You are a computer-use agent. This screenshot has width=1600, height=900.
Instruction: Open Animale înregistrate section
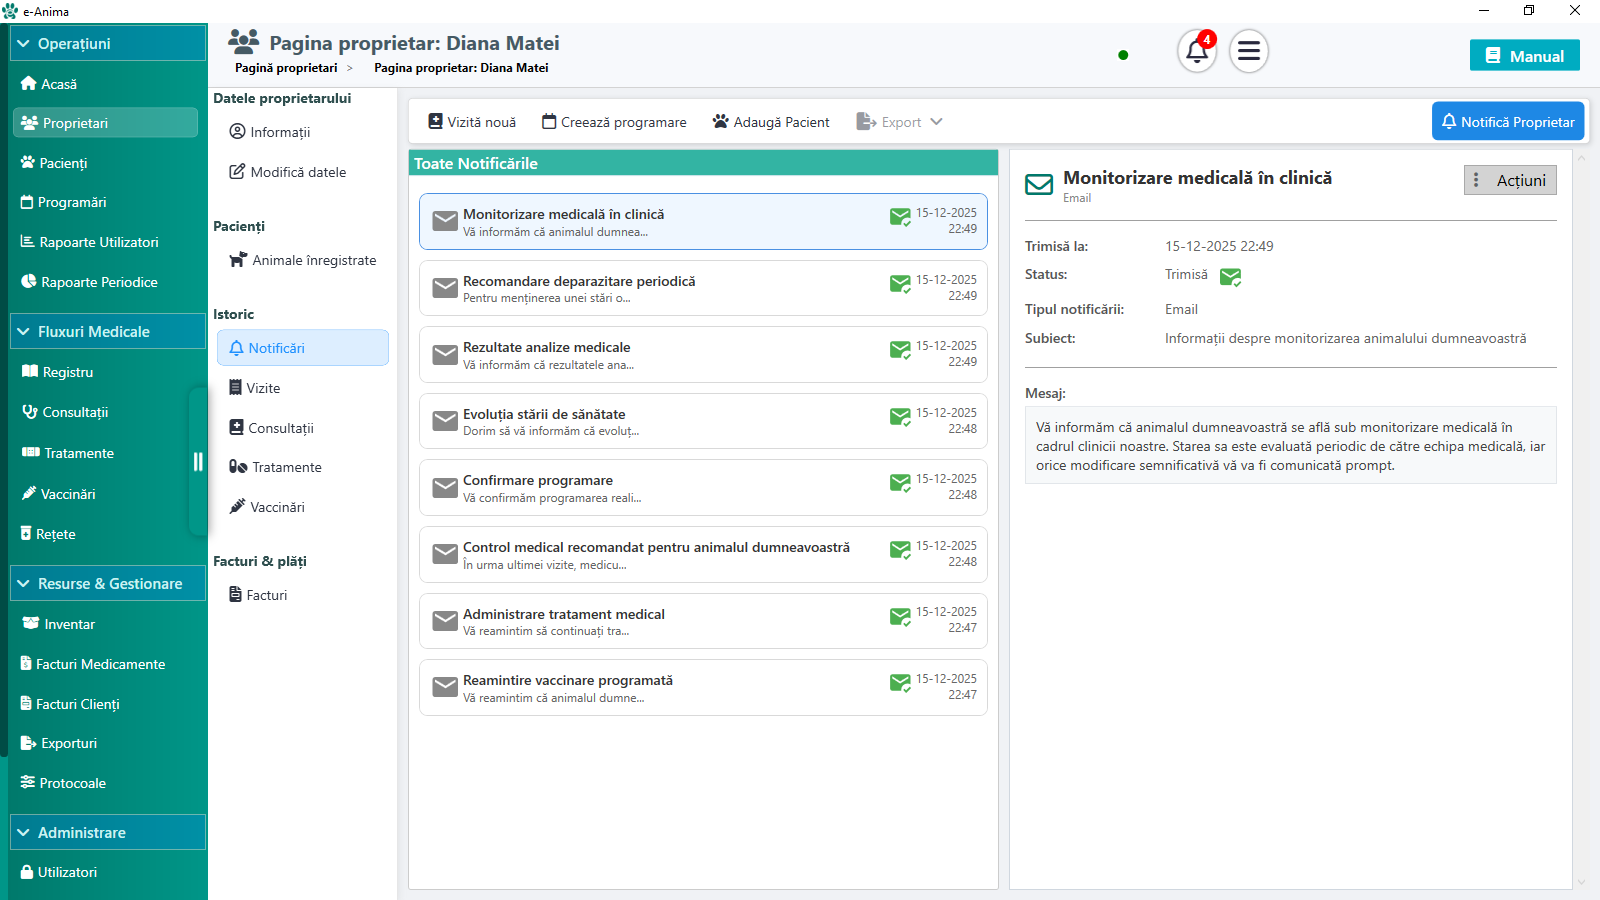[313, 260]
